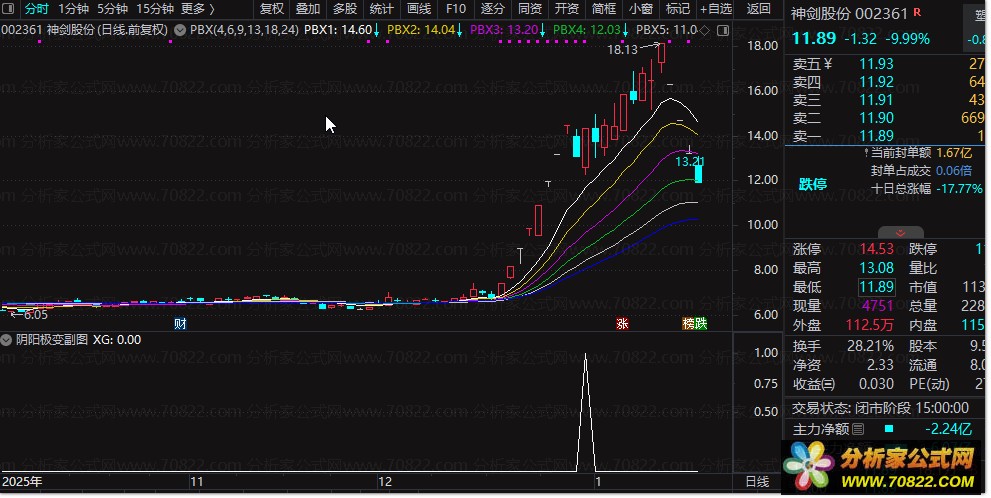Click the 交易状态 闭市阶段 status line

point(880,408)
